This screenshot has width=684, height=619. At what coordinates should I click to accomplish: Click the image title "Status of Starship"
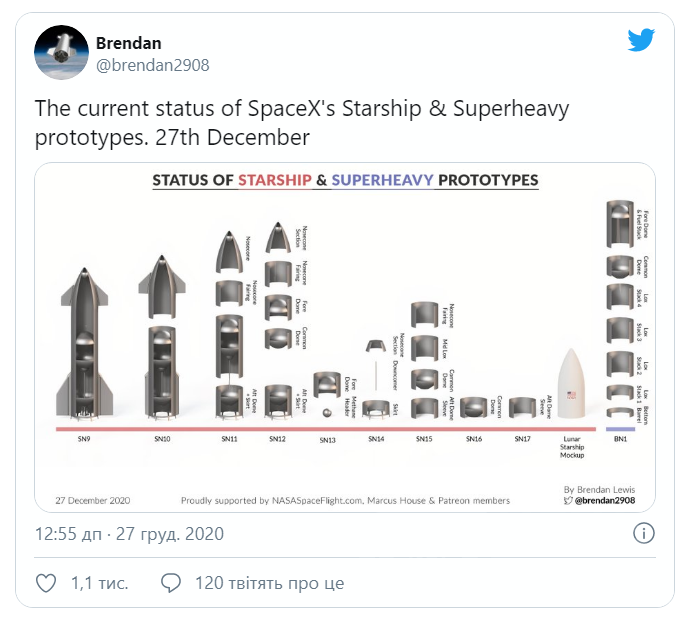click(345, 181)
